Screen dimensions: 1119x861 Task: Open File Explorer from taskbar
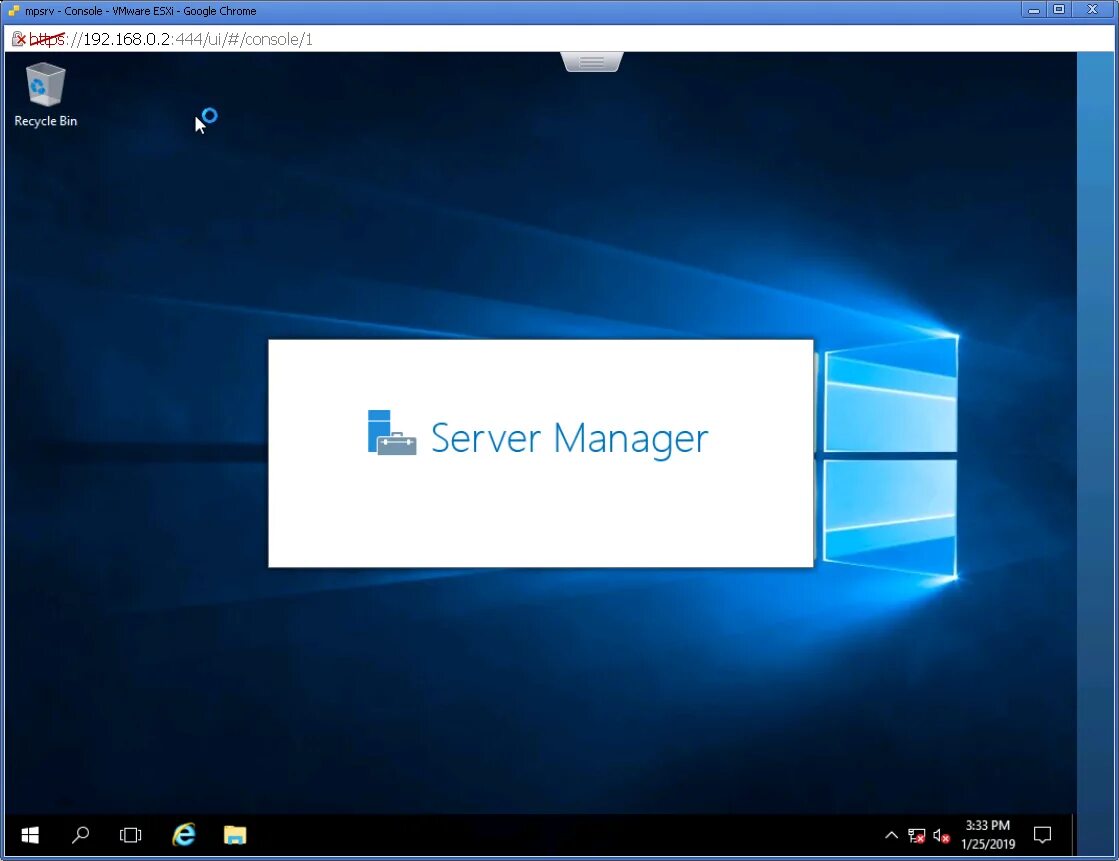235,835
